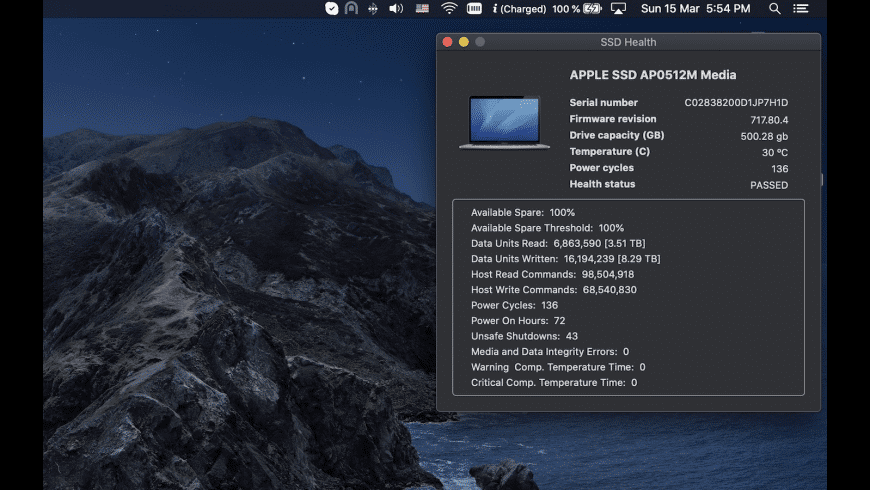
Task: Click the Temperature (C) label
Action: coord(609,151)
